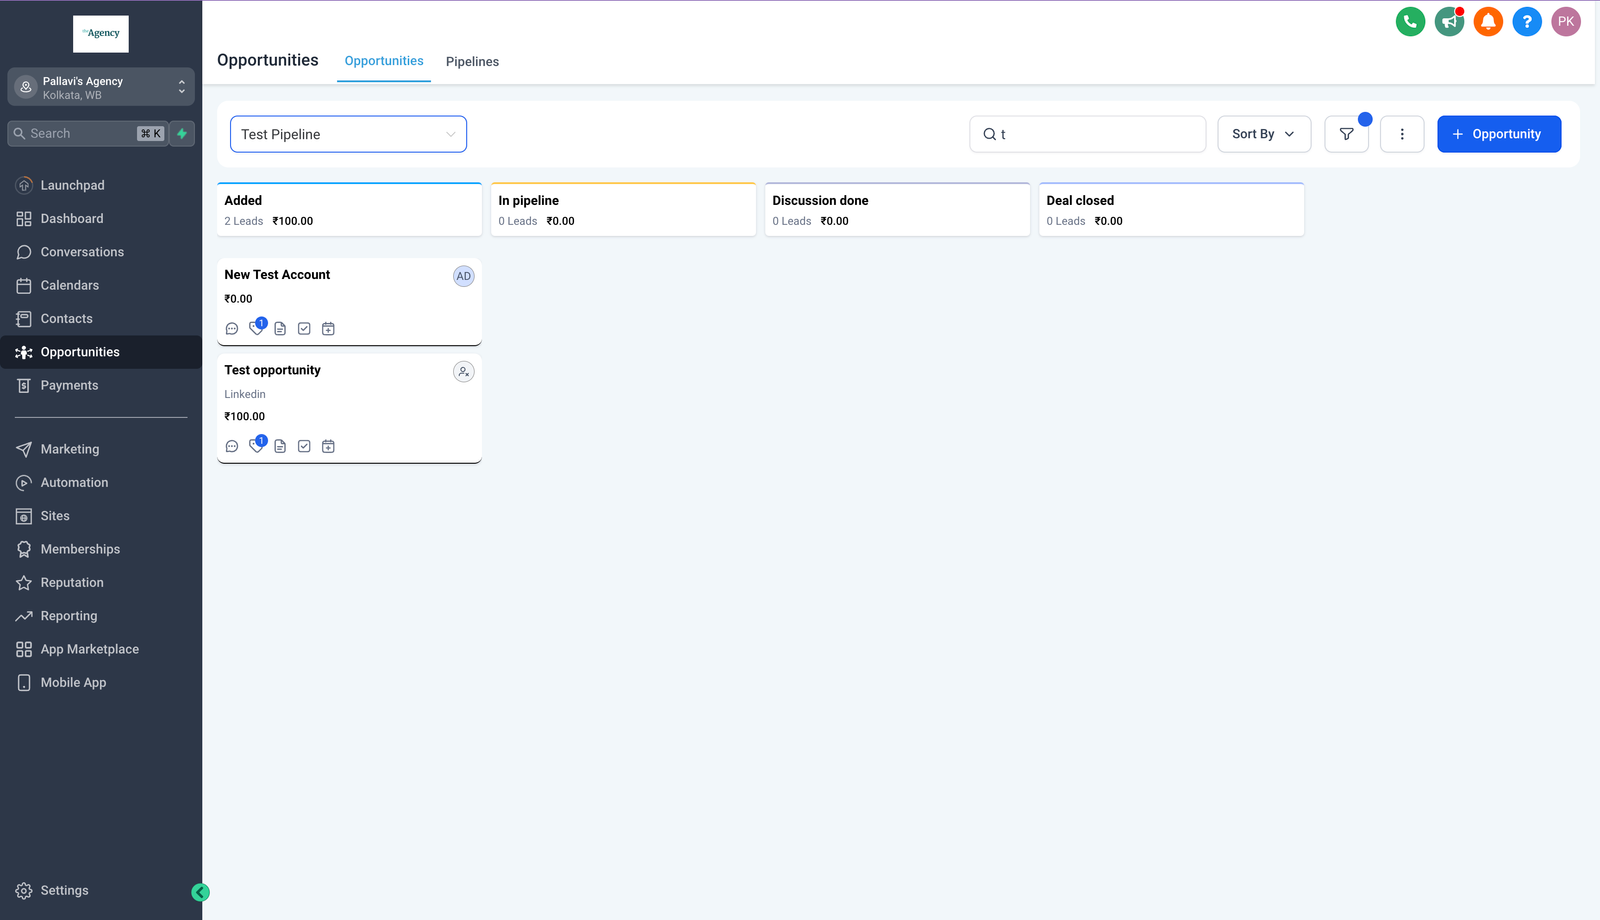This screenshot has height=920, width=1600.
Task: Open the megaphone announcements icon
Action: tap(1449, 22)
